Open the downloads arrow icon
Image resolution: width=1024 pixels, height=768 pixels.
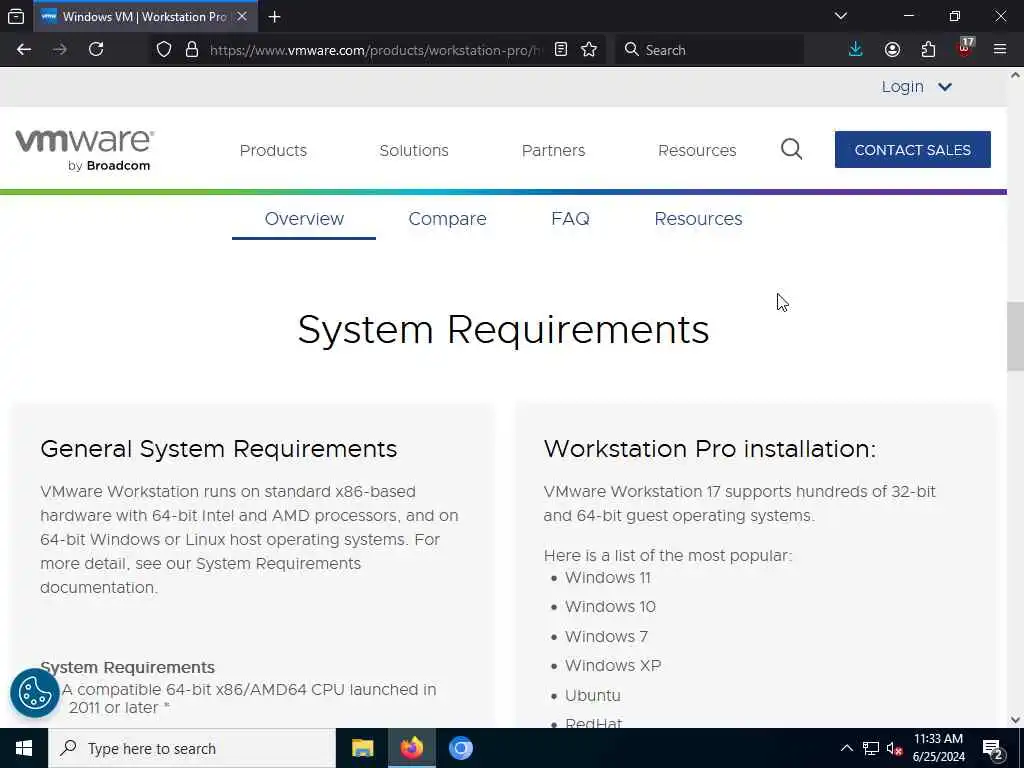tap(856, 50)
